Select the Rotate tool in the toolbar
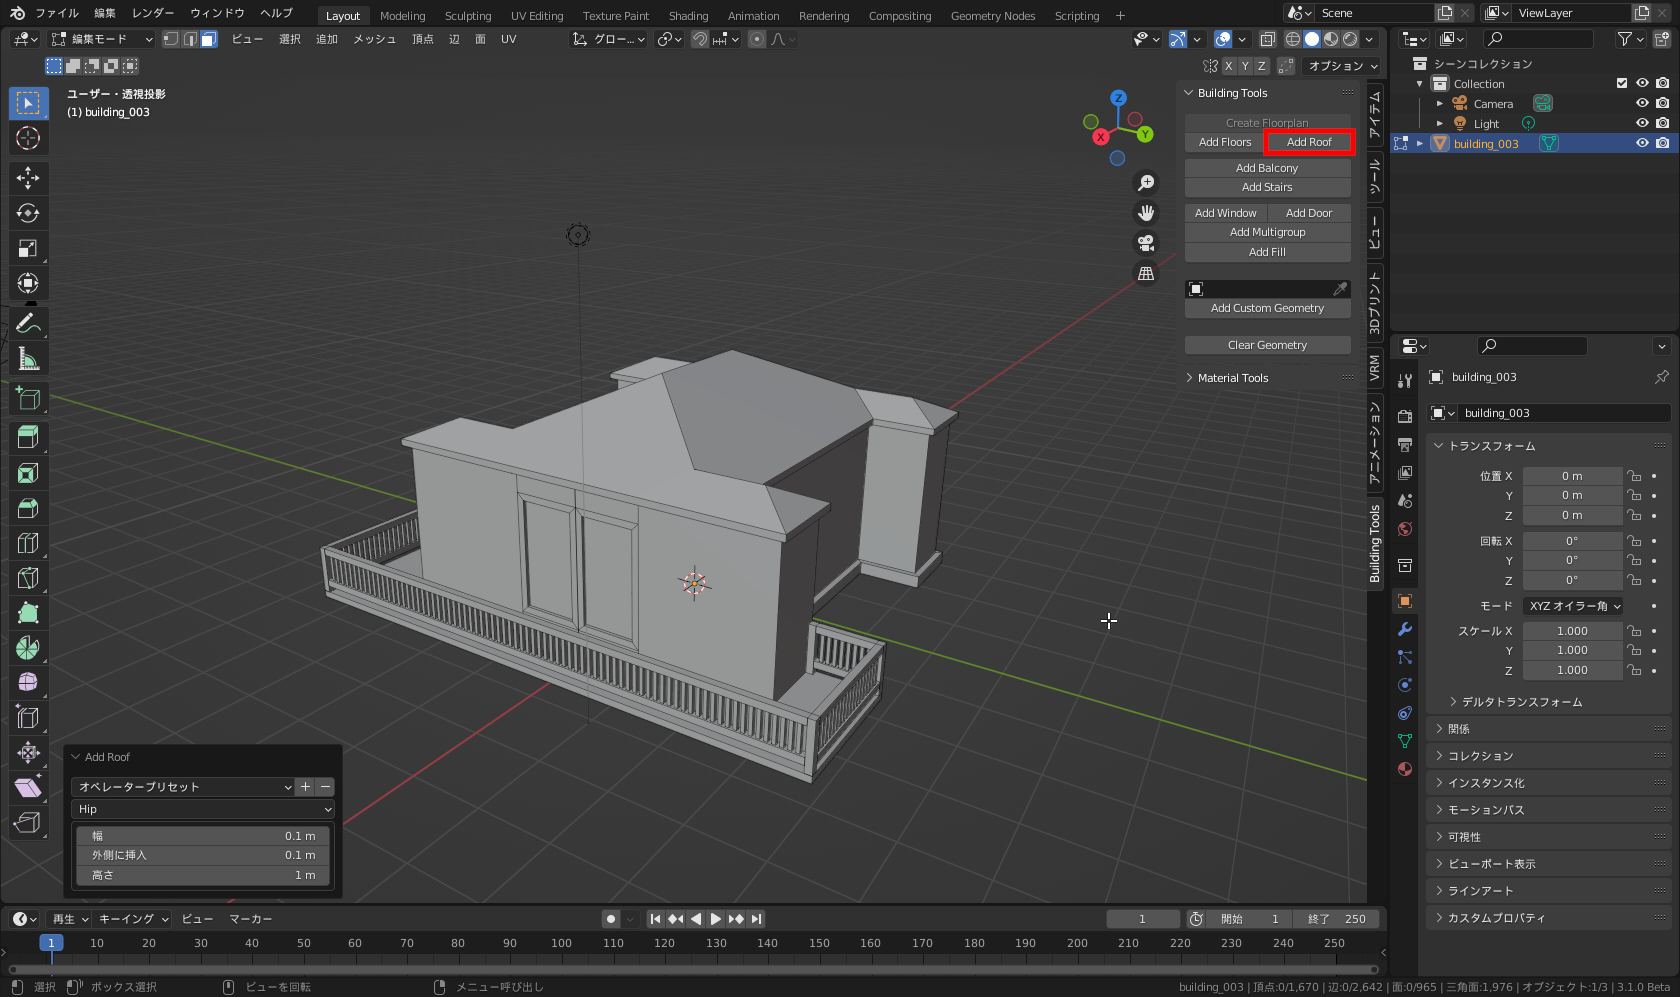Screen dimensions: 1680x997 click(x=27, y=212)
